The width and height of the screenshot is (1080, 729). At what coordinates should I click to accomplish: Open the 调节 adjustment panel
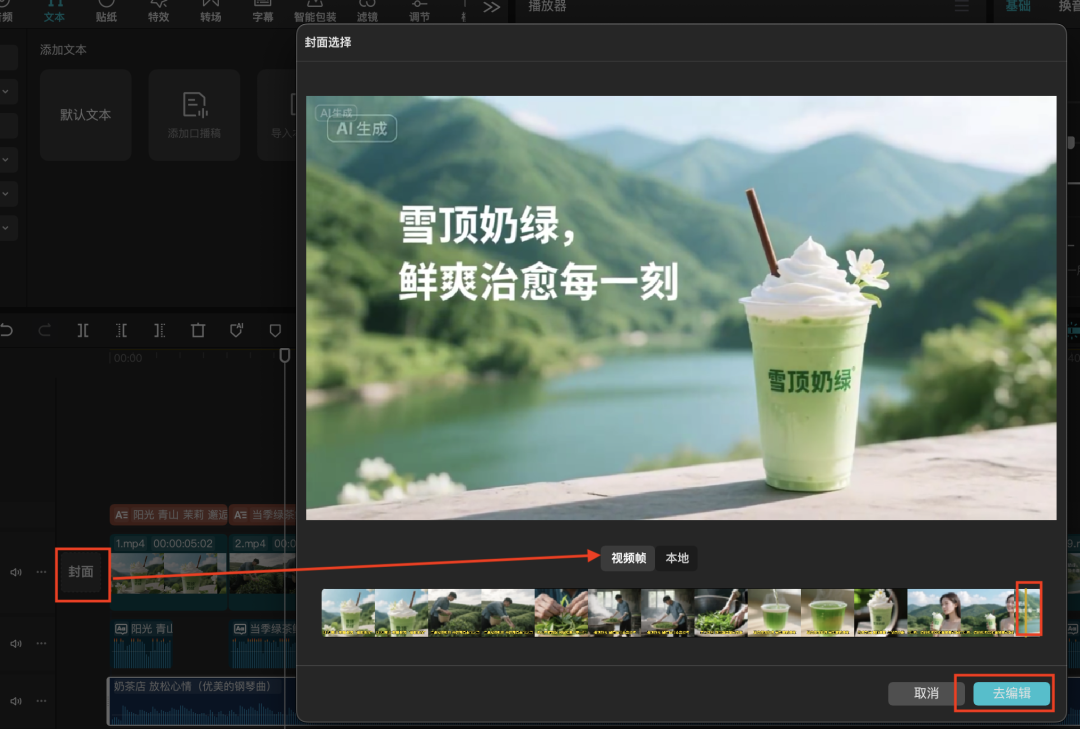pyautogui.click(x=419, y=10)
